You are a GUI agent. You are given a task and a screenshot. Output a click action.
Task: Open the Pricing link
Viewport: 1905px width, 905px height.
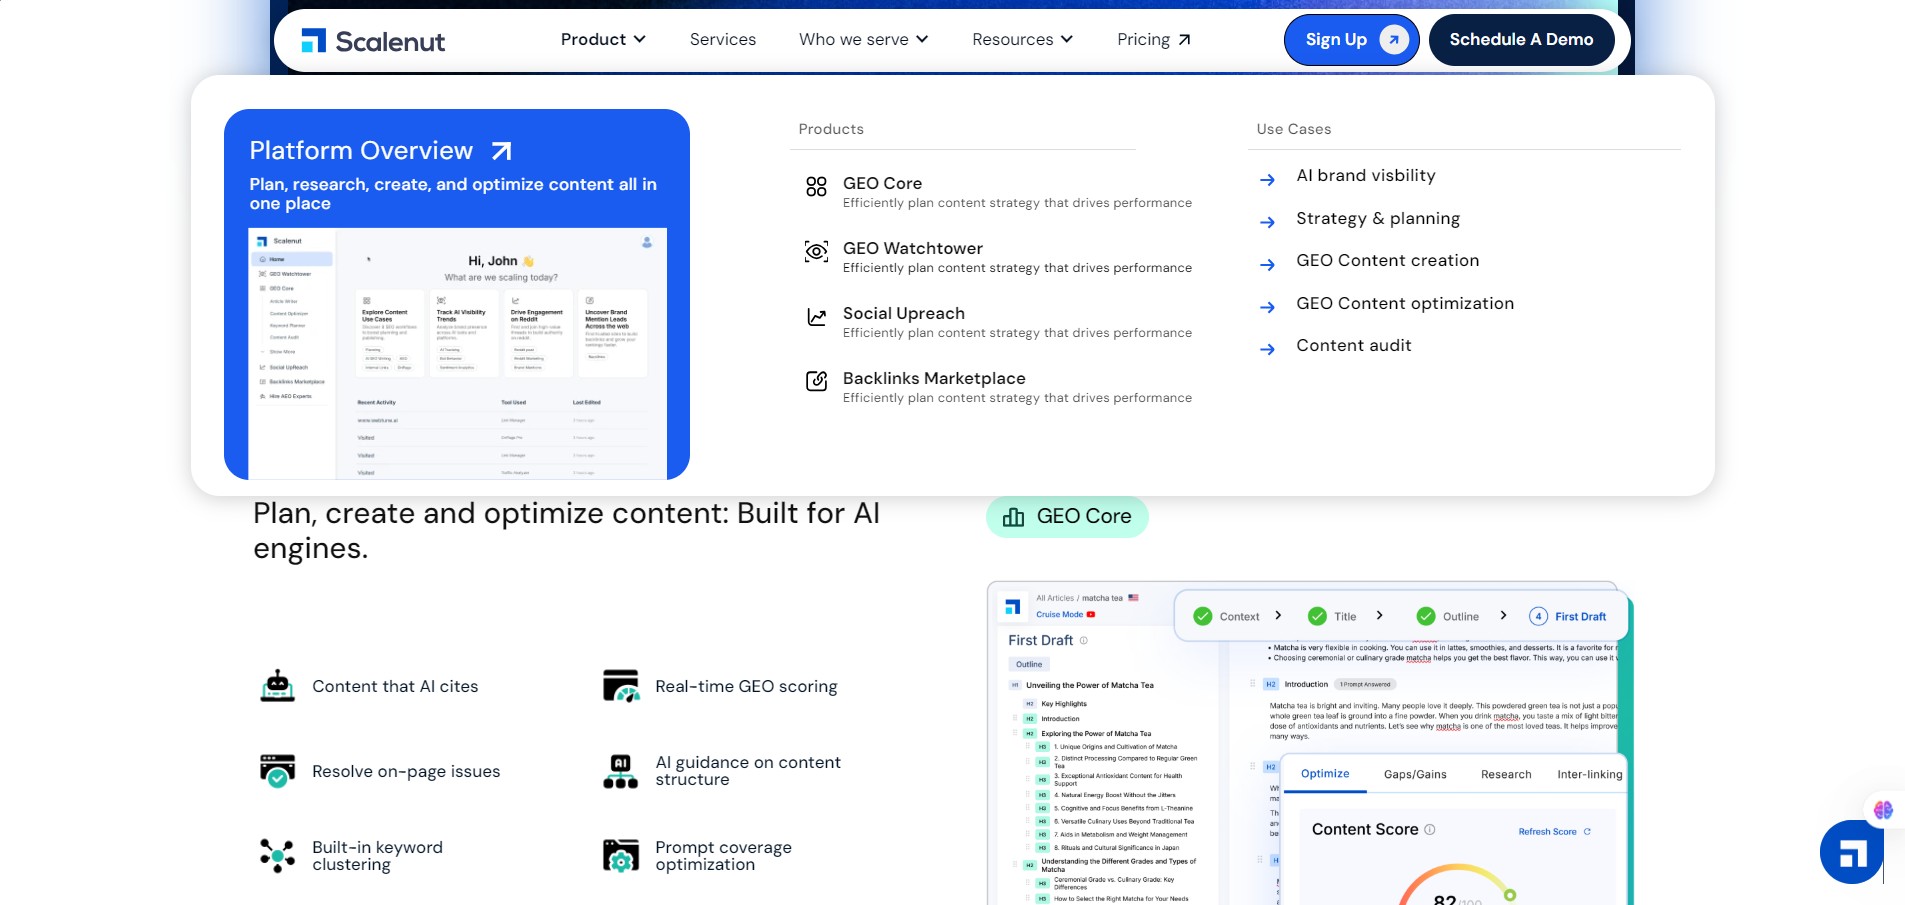1154,39
